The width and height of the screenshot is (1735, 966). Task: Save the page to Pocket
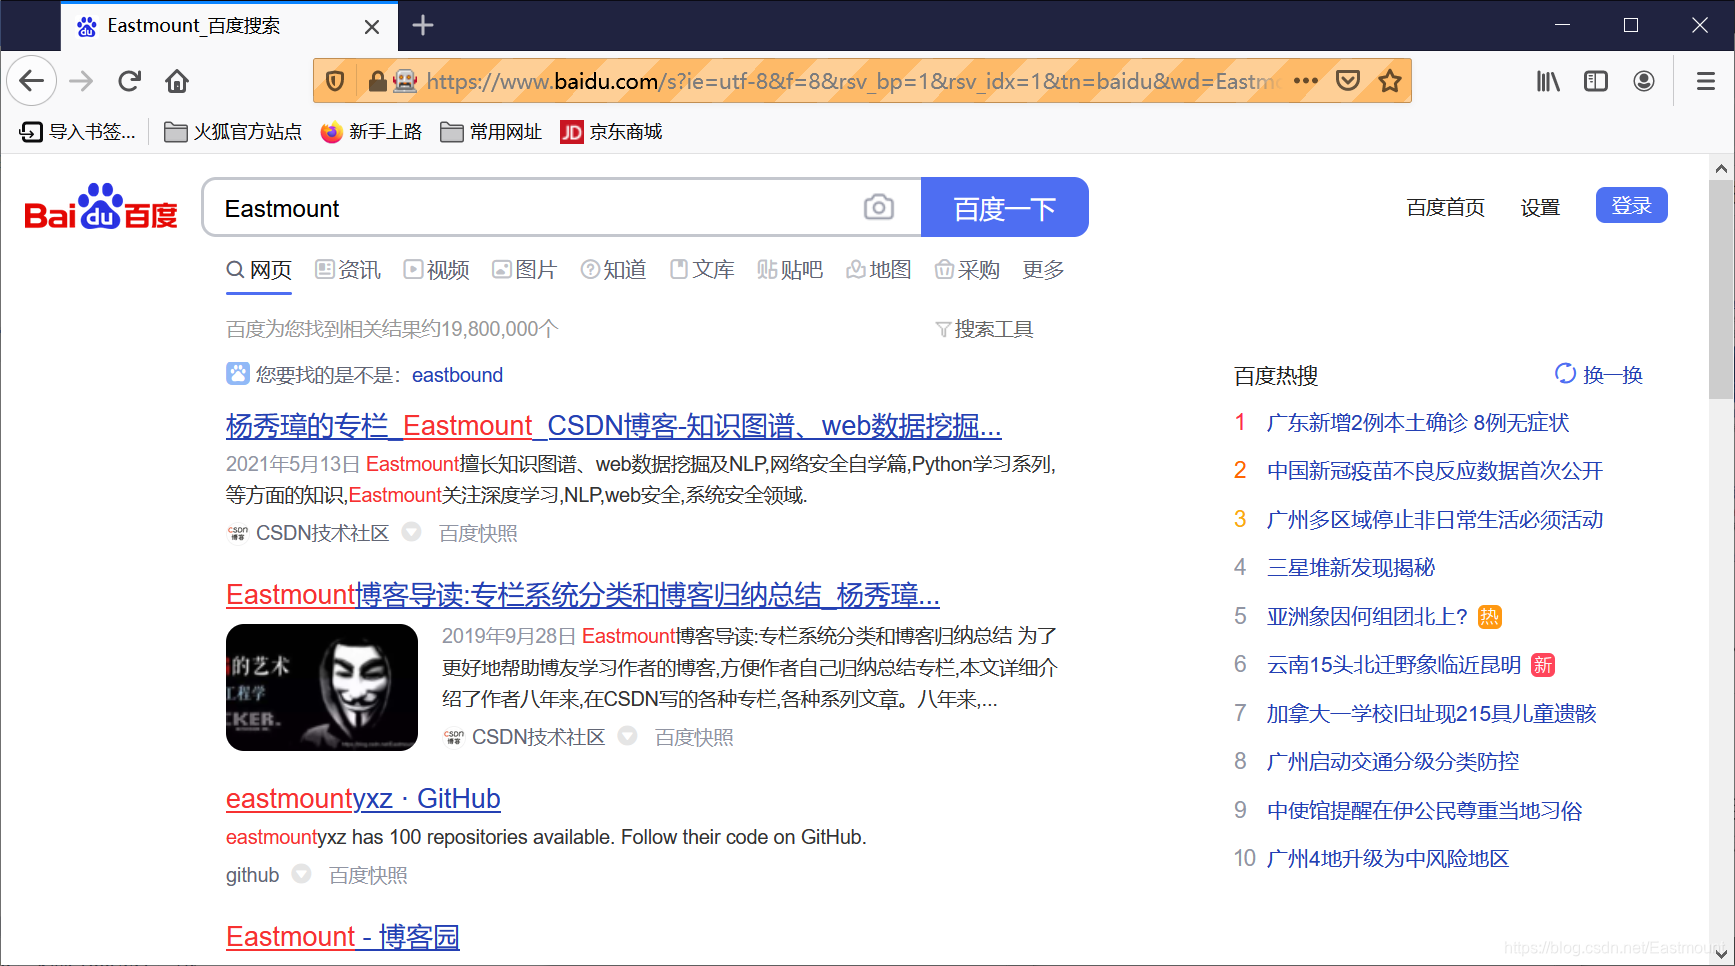click(1348, 81)
